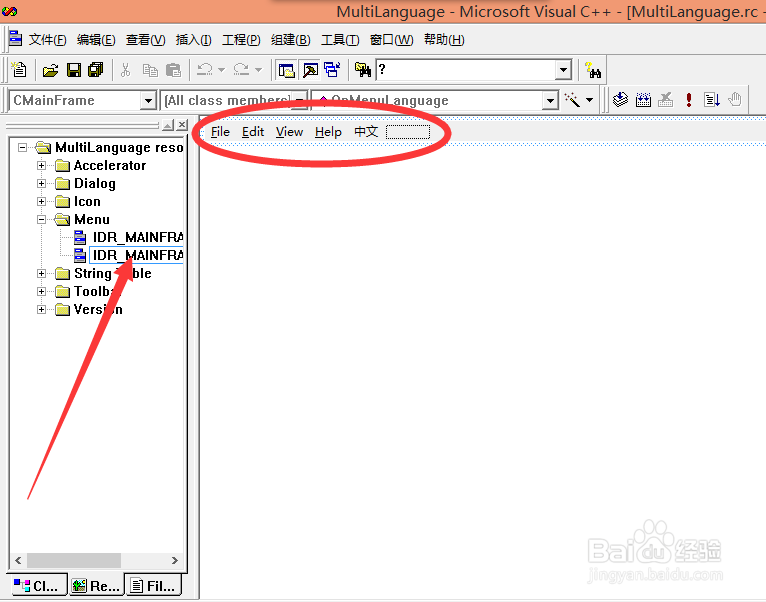The height and width of the screenshot is (602, 766).
Task: Expand the String Table folder
Action: point(42,273)
